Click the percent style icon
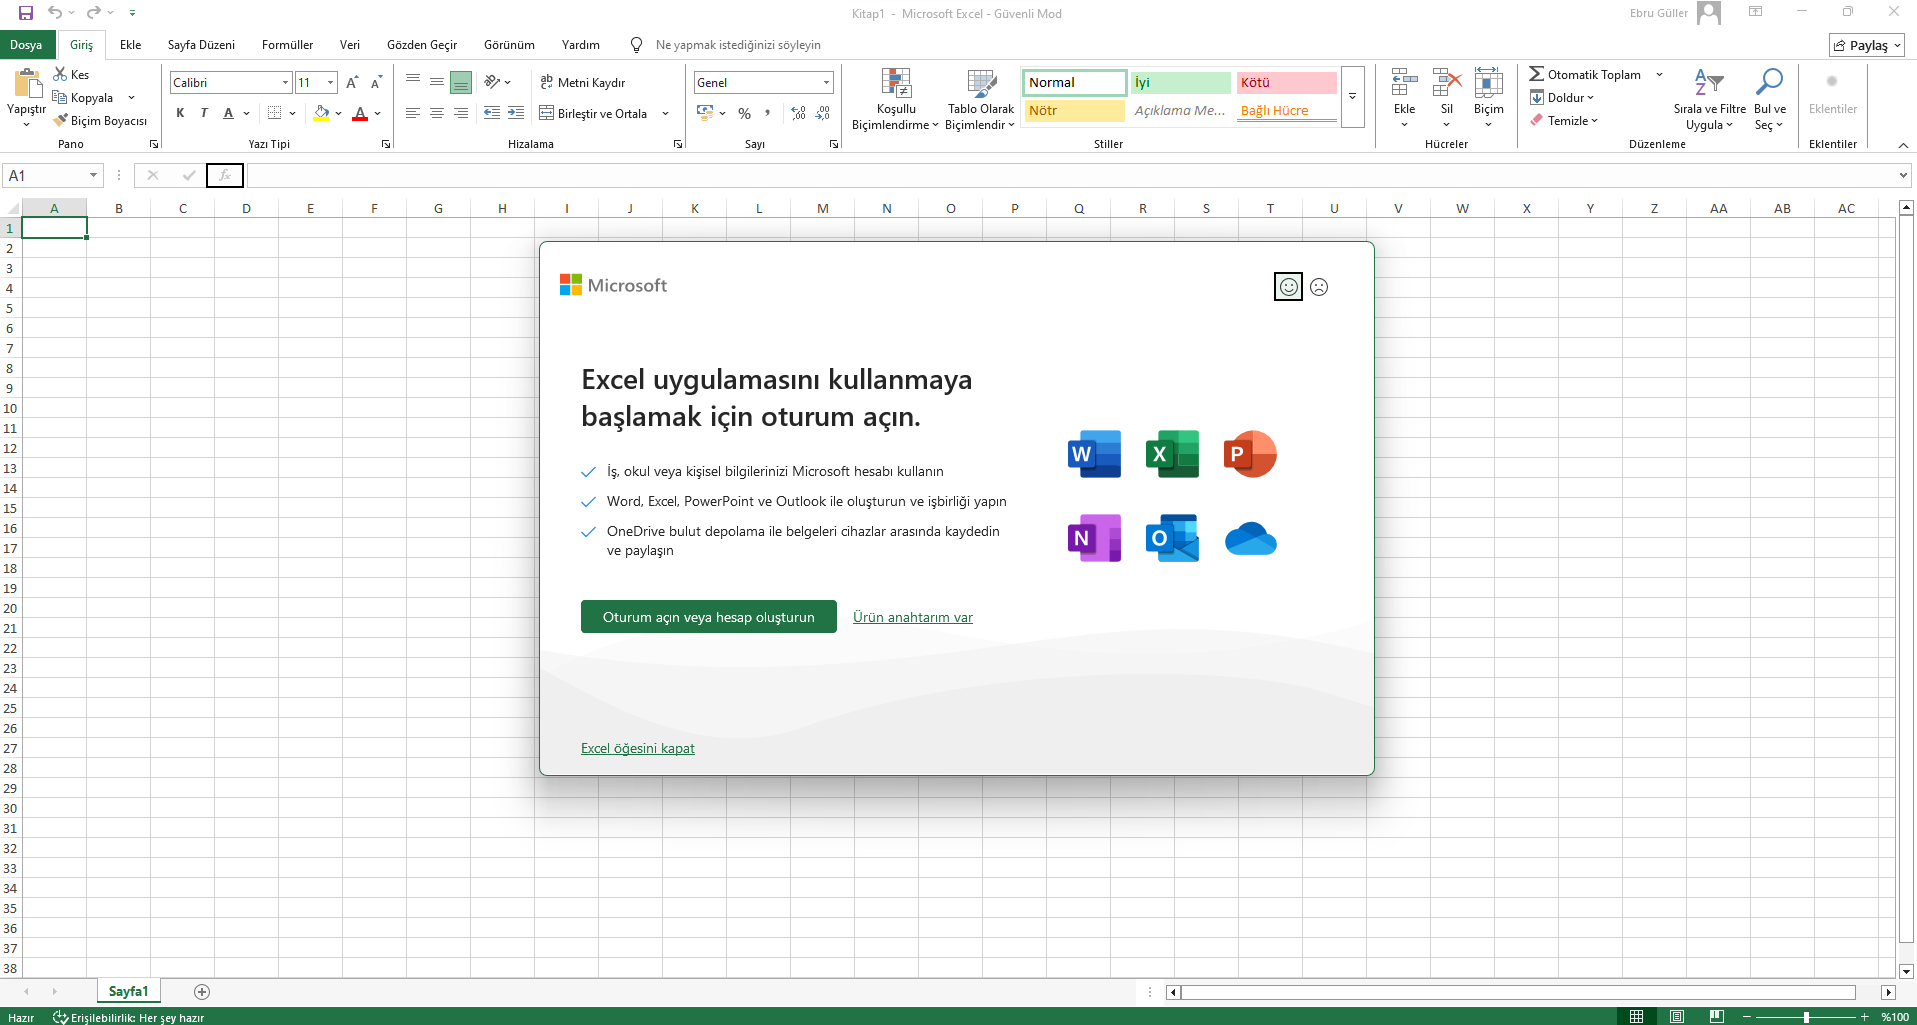Viewport: 1917px width, 1025px height. click(744, 113)
